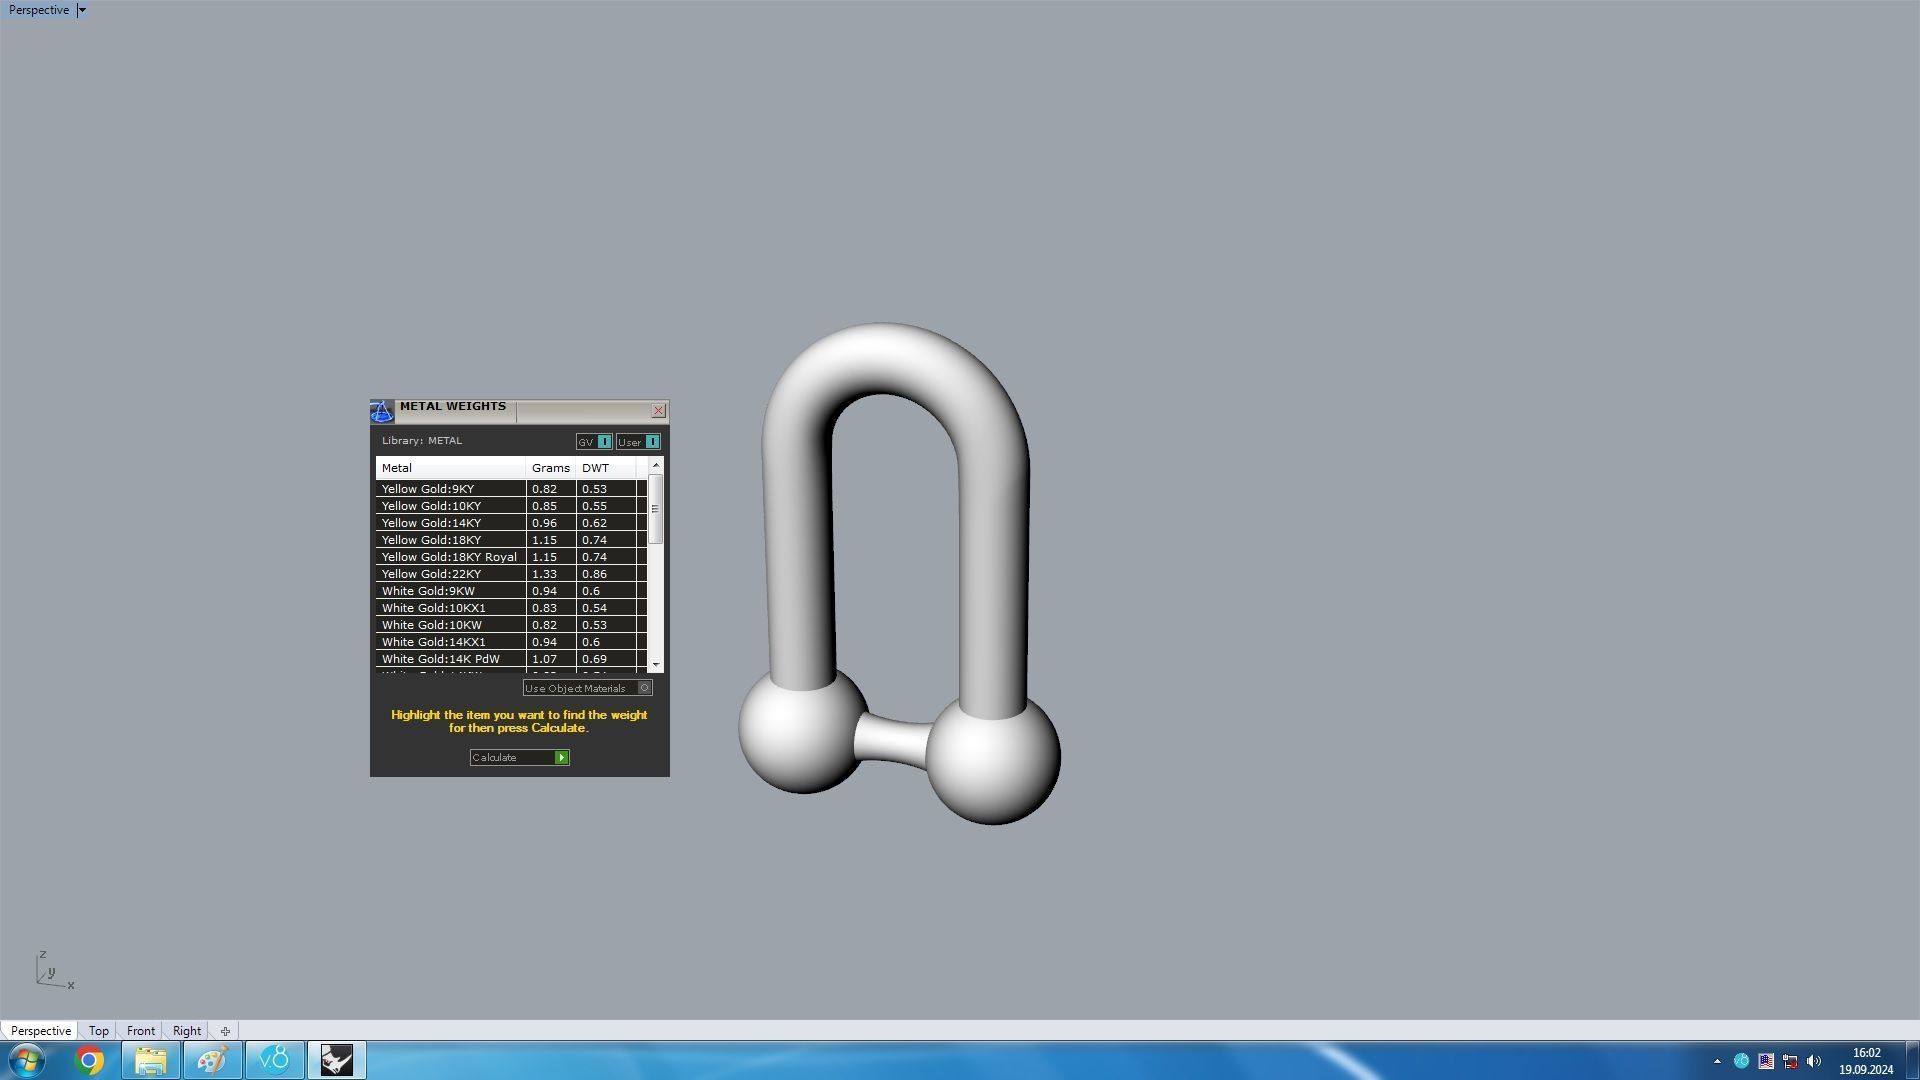
Task: Sort list by Grams column header
Action: click(x=550, y=468)
